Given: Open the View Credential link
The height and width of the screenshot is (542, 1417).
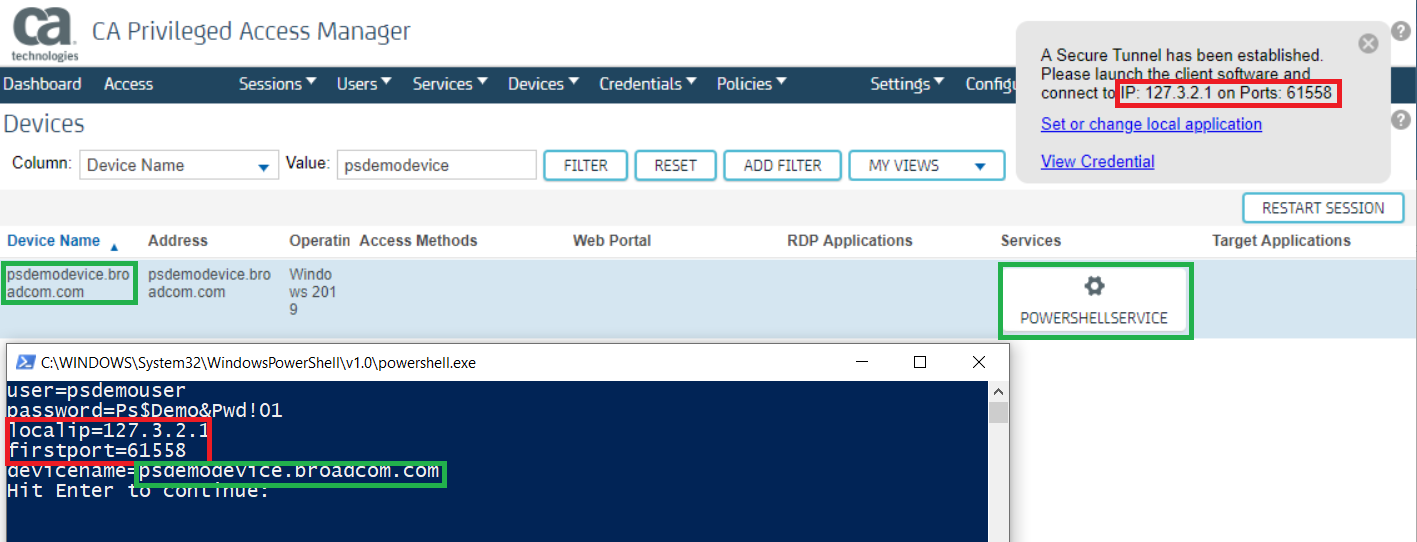Looking at the screenshot, I should pos(1097,161).
